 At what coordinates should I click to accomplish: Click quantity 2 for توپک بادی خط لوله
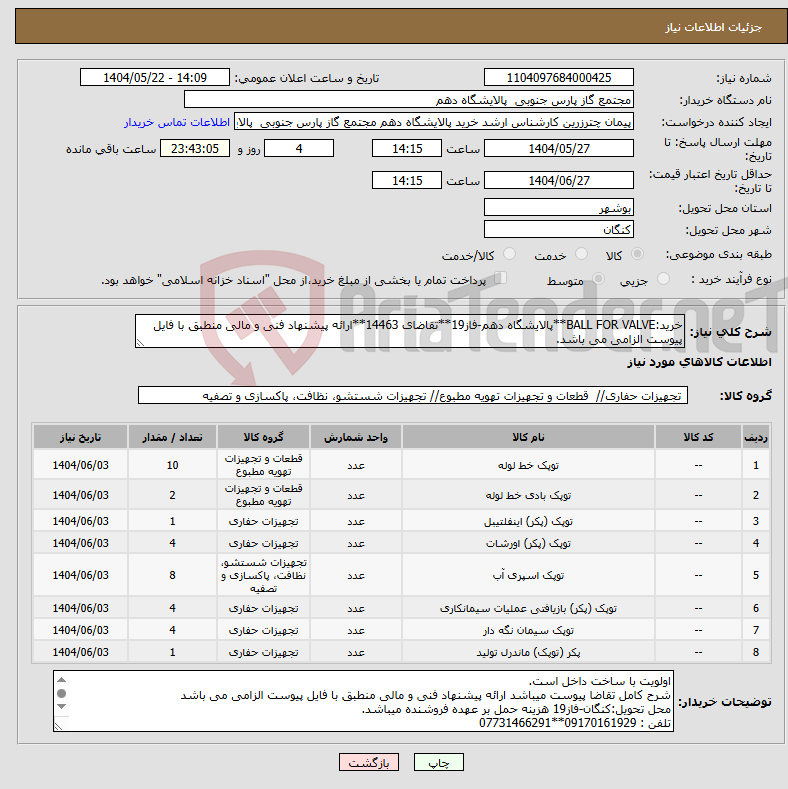tap(172, 496)
